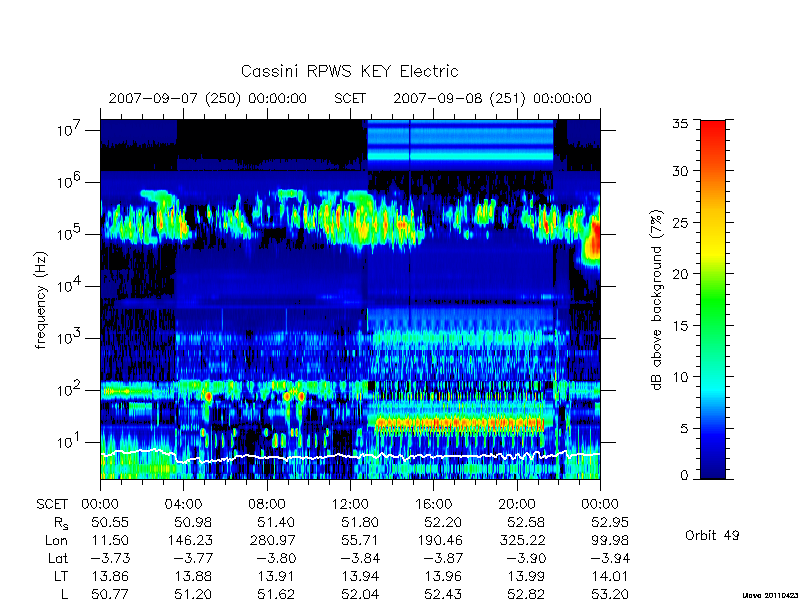Click the SCET row header below the plot
This screenshot has width=800, height=600.
click(52, 504)
